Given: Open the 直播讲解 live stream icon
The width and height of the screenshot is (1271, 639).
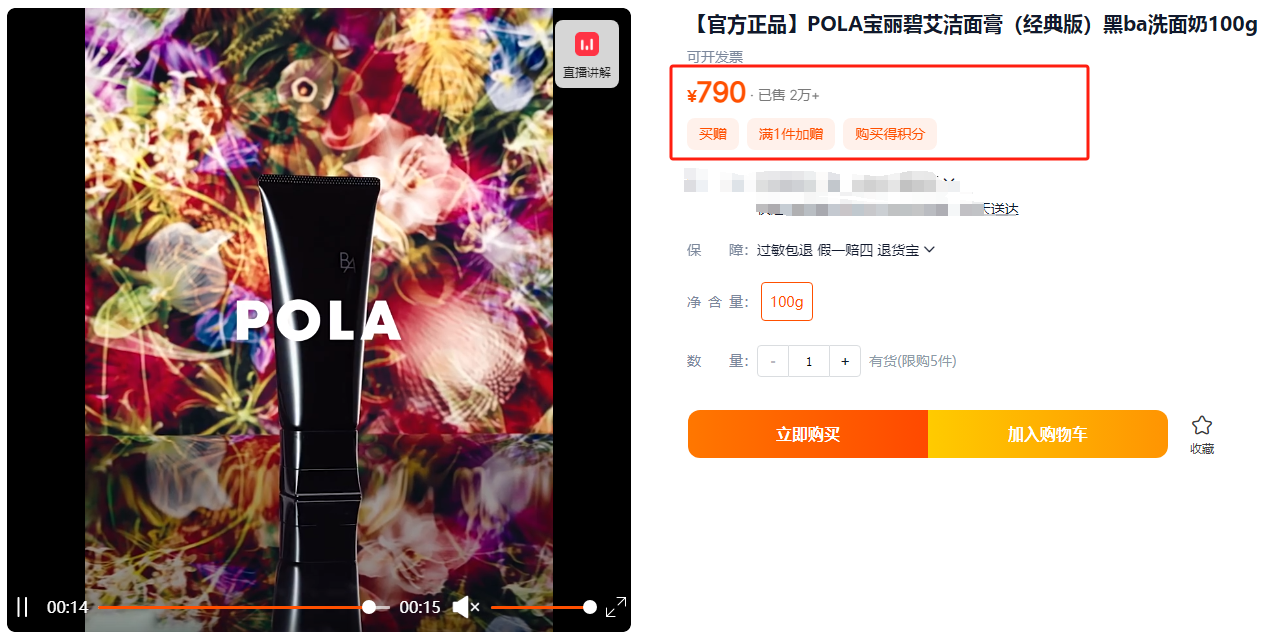Looking at the screenshot, I should coord(587,54).
